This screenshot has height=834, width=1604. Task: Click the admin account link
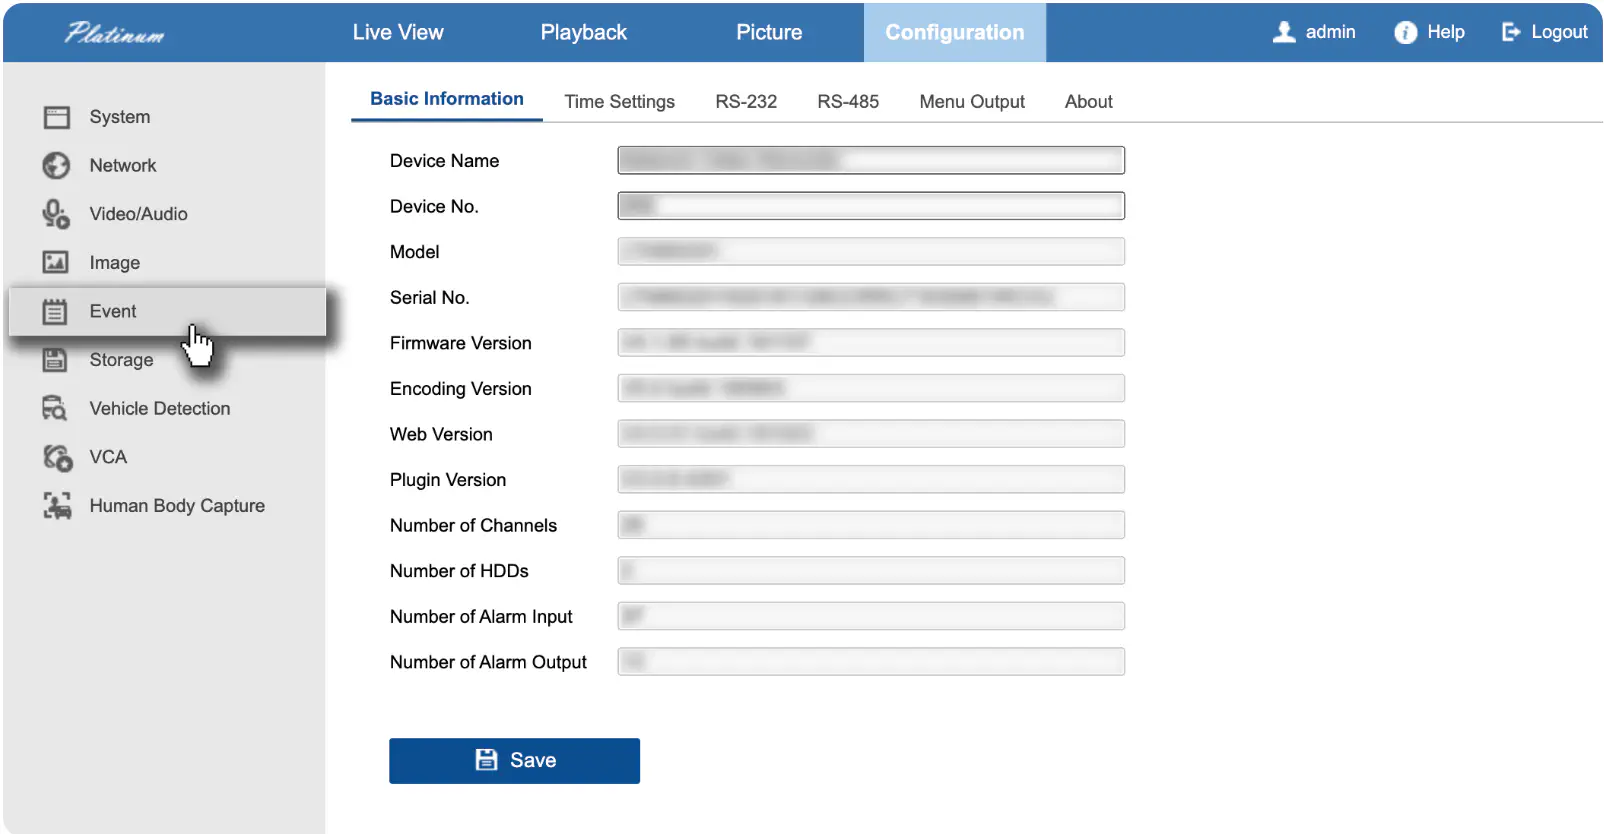[x=1331, y=32]
